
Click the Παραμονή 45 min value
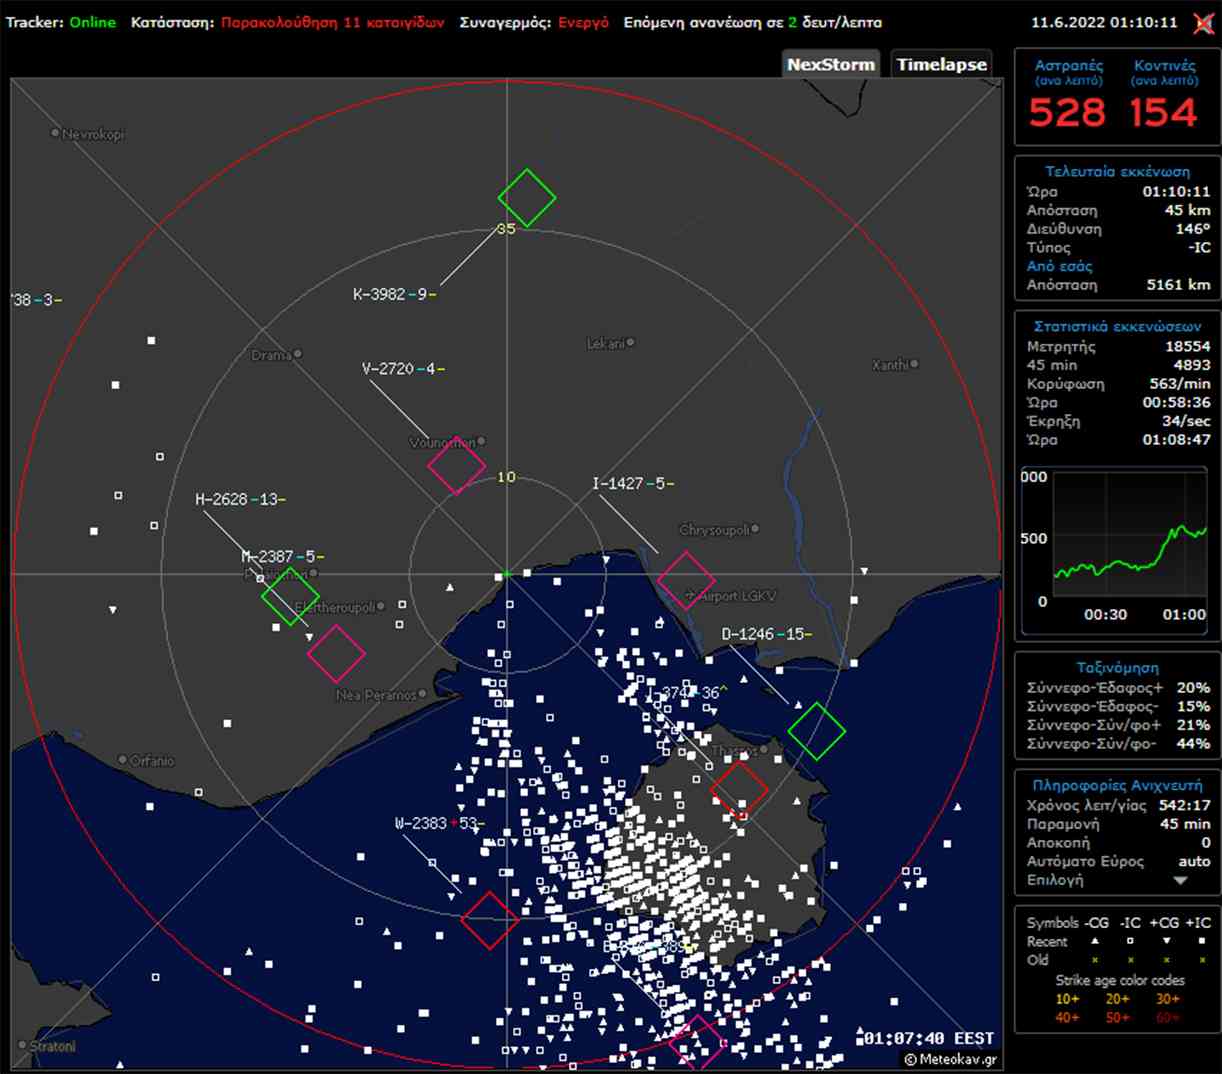pyautogui.click(x=1185, y=825)
